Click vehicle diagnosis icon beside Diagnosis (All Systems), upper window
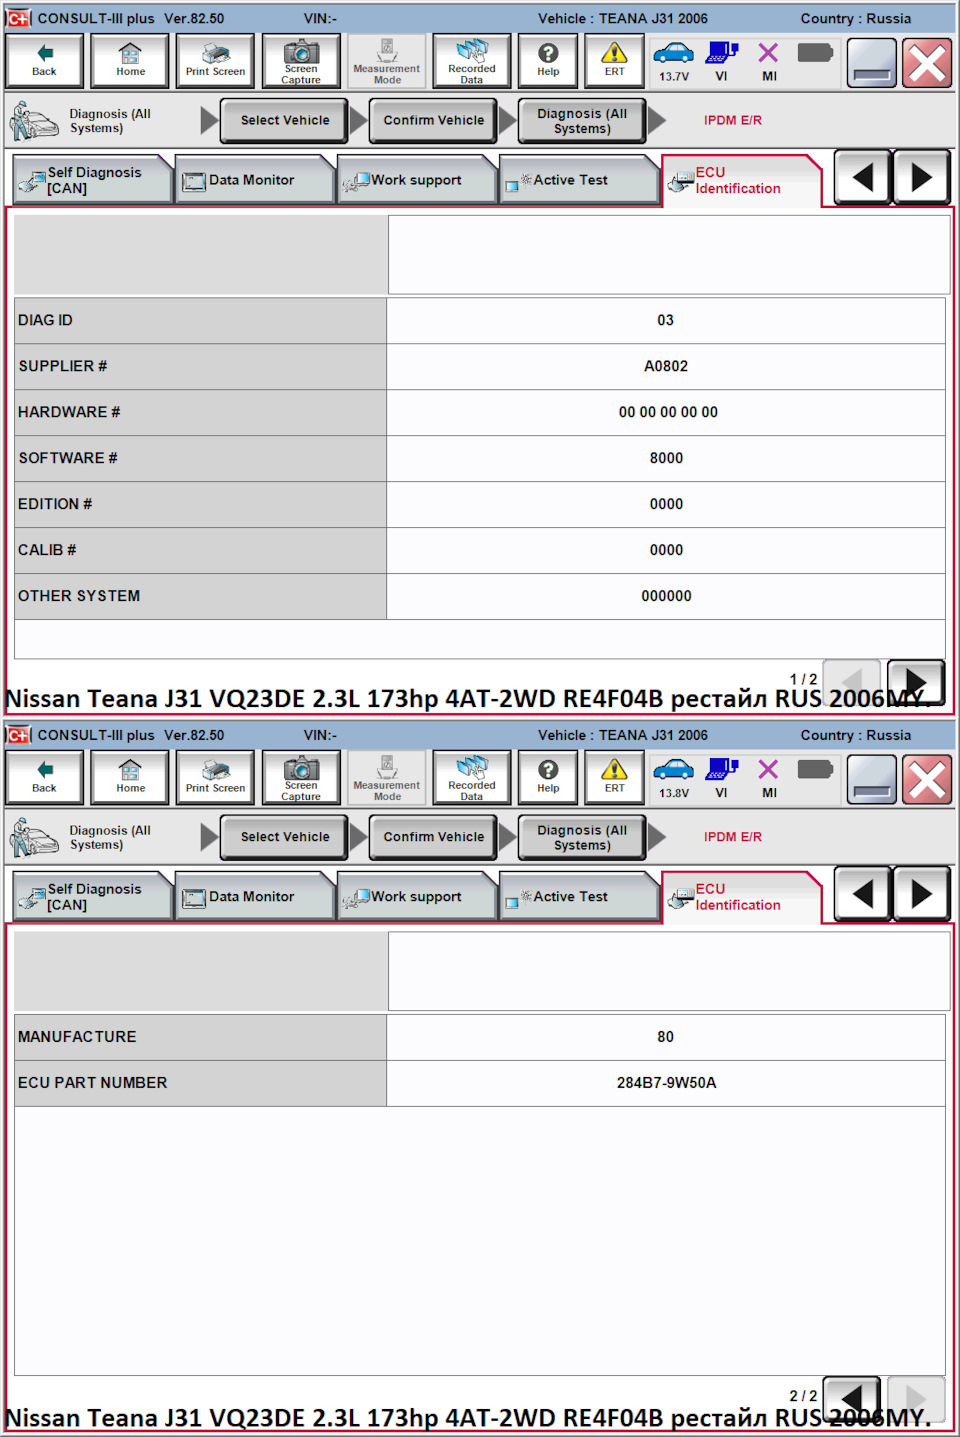 (34, 121)
